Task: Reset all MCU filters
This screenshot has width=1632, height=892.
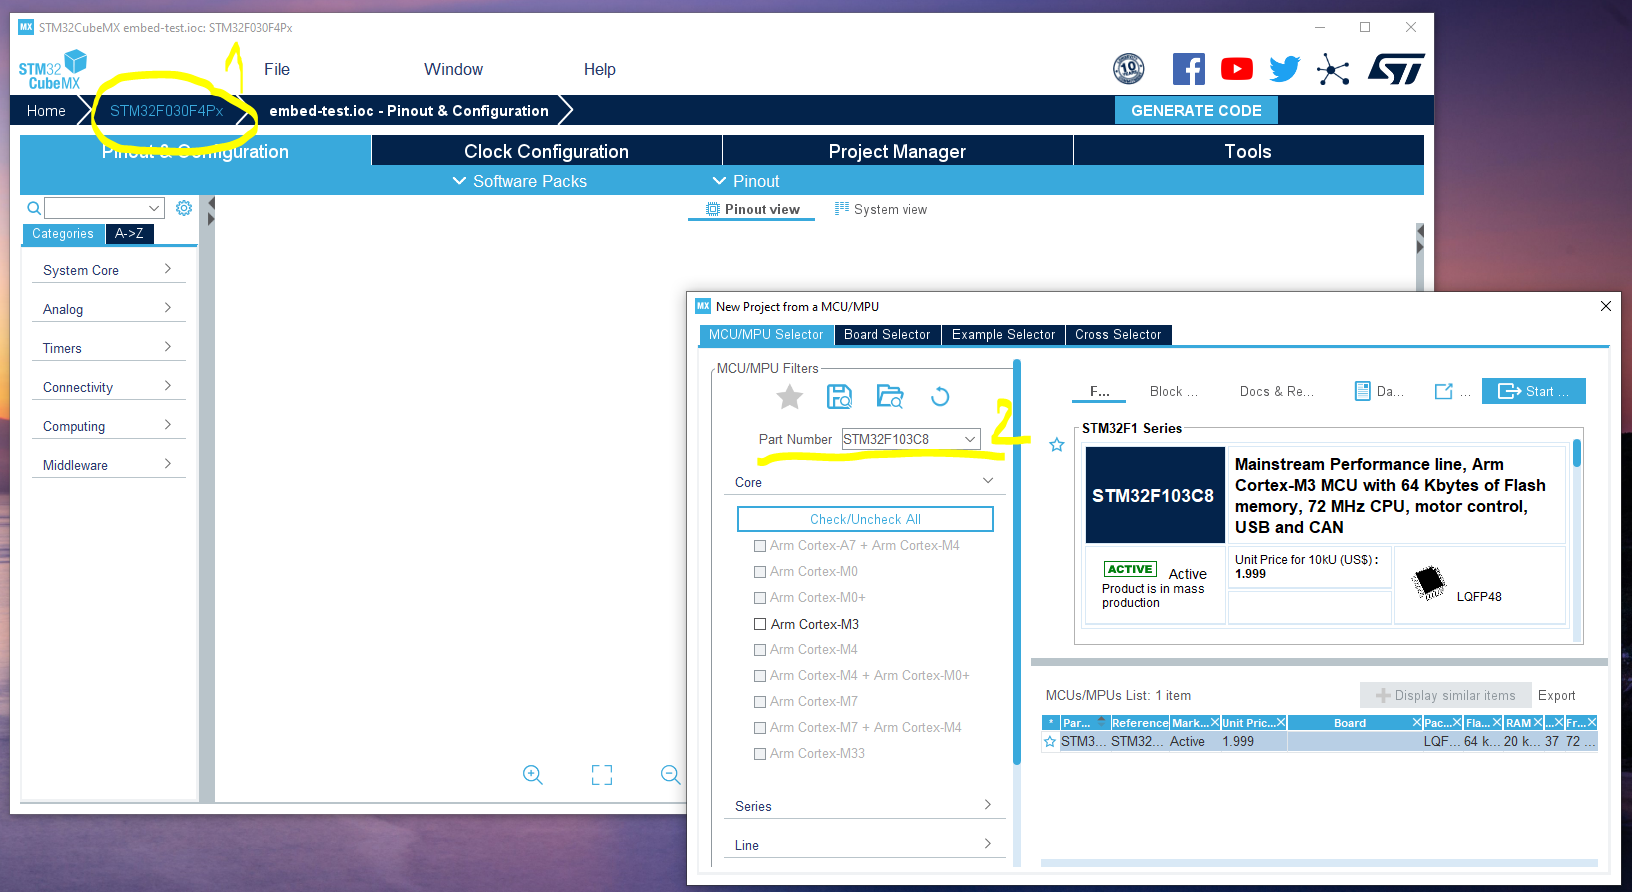Action: 940,397
